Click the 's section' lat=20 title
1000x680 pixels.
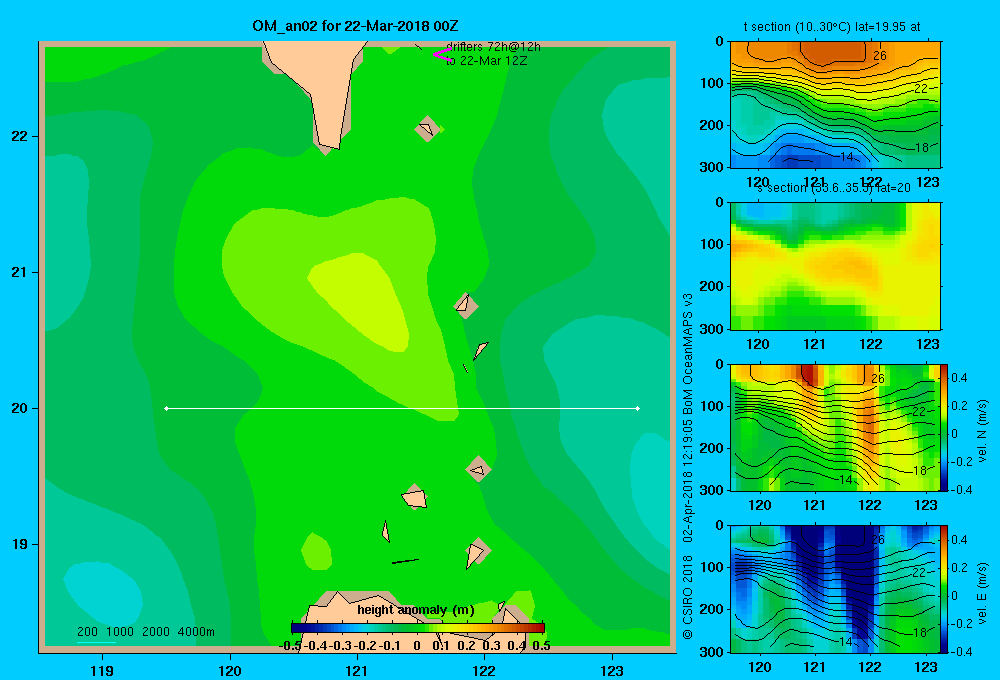[834, 188]
